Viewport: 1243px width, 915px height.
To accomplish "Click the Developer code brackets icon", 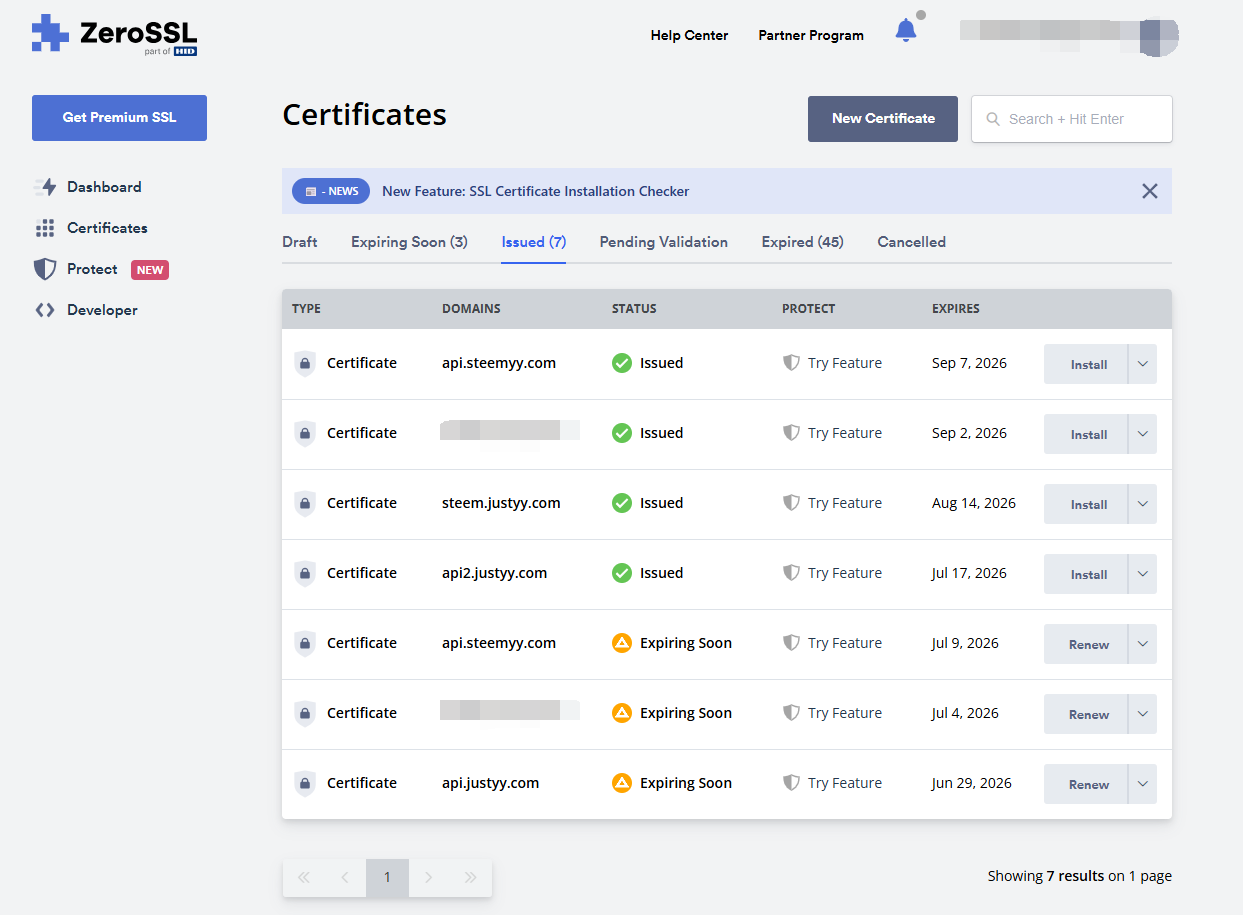I will [x=45, y=310].
